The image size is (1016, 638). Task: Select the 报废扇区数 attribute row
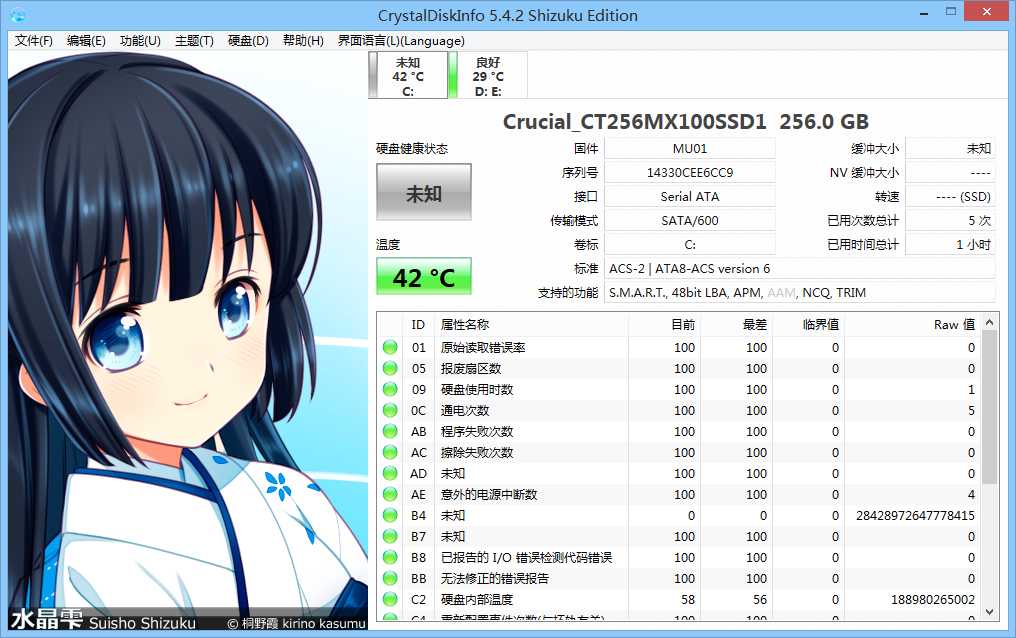pos(679,369)
